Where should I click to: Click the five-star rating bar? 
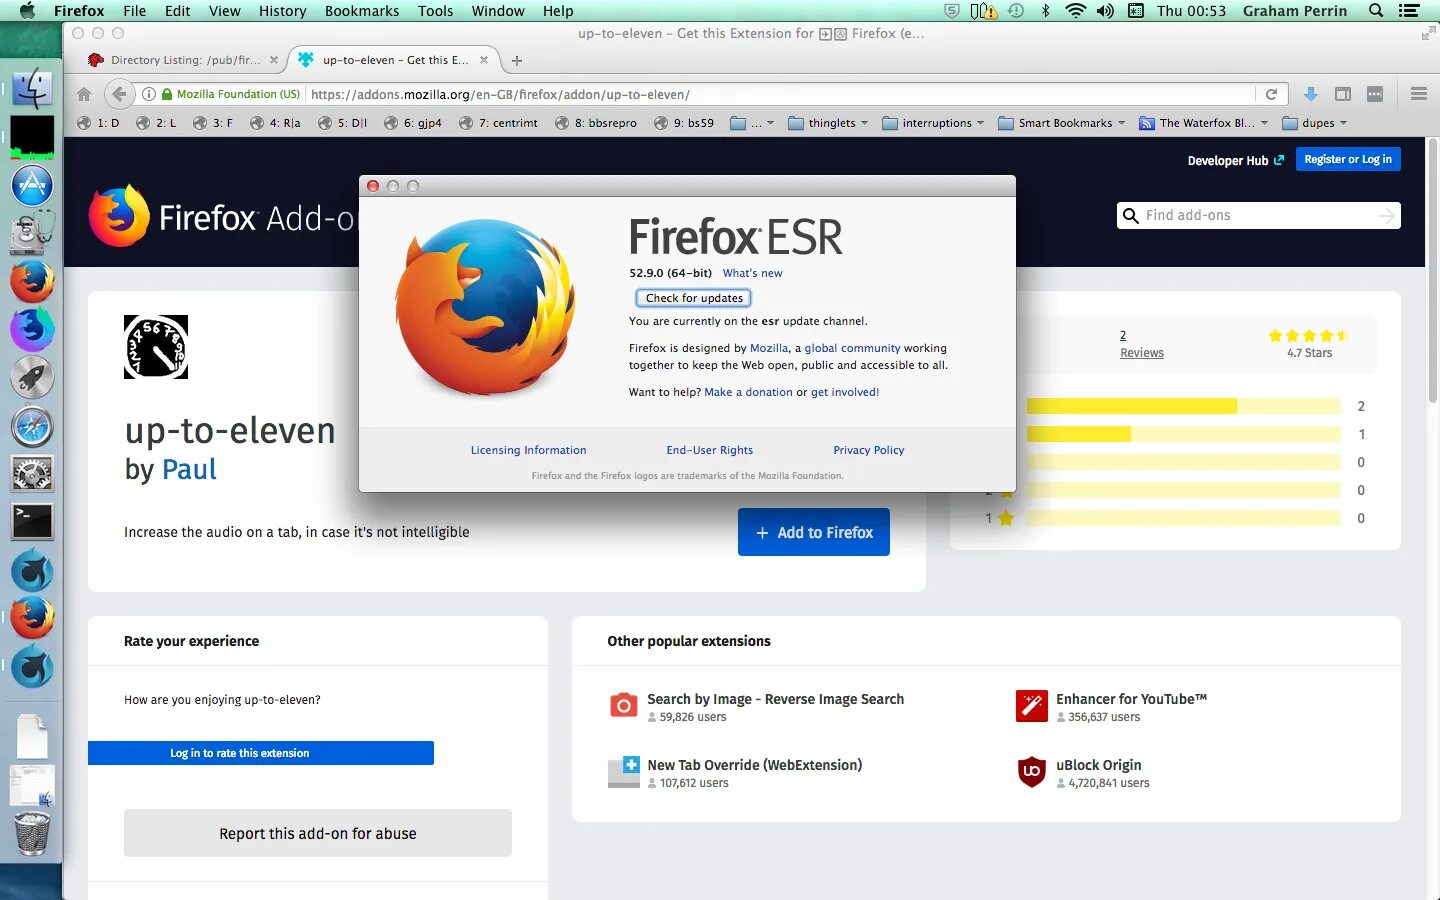pos(1183,406)
